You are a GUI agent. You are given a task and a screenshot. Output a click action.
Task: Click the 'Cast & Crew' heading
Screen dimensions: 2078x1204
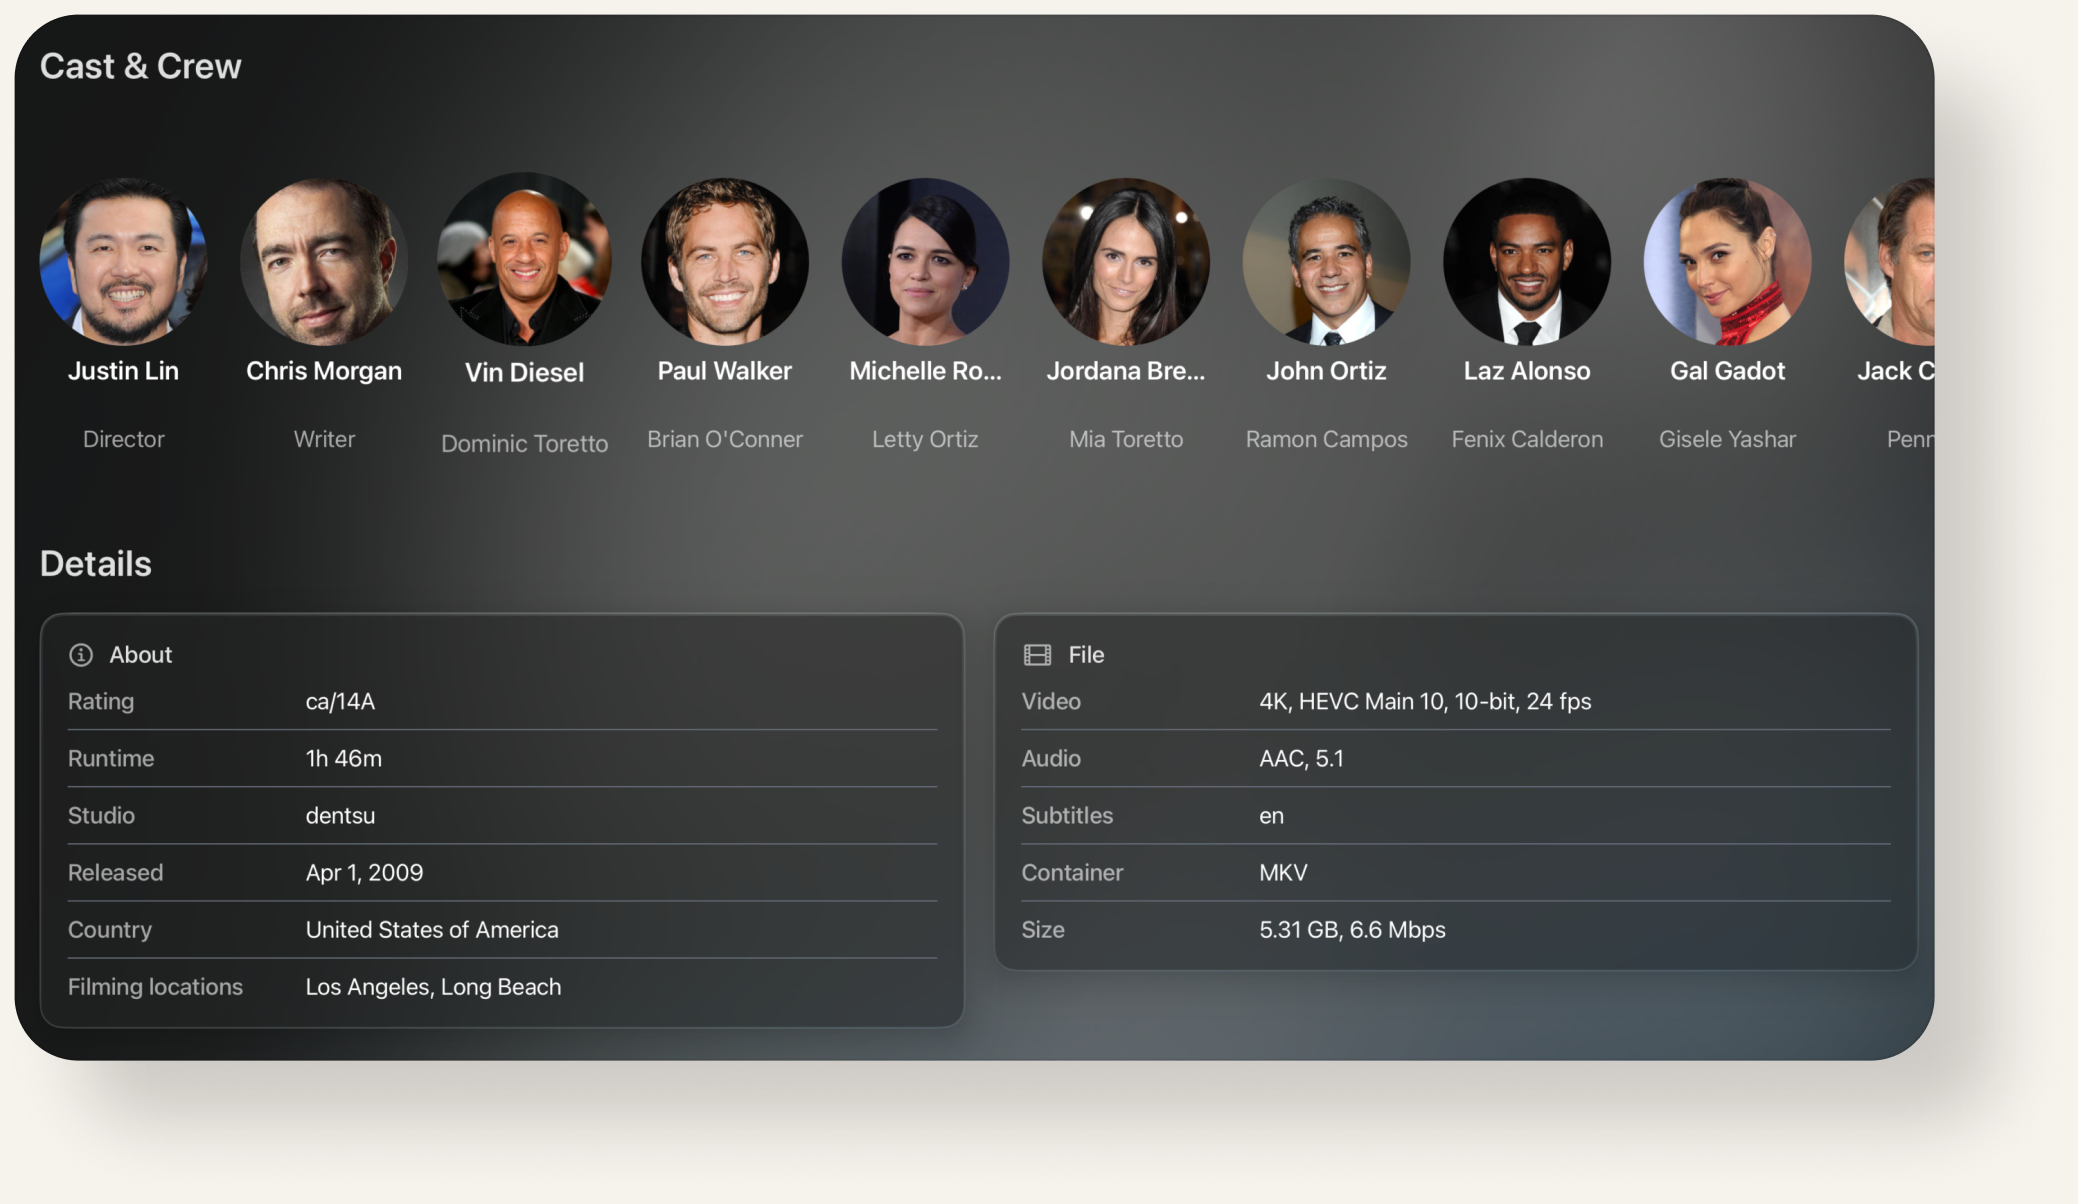pos(141,66)
